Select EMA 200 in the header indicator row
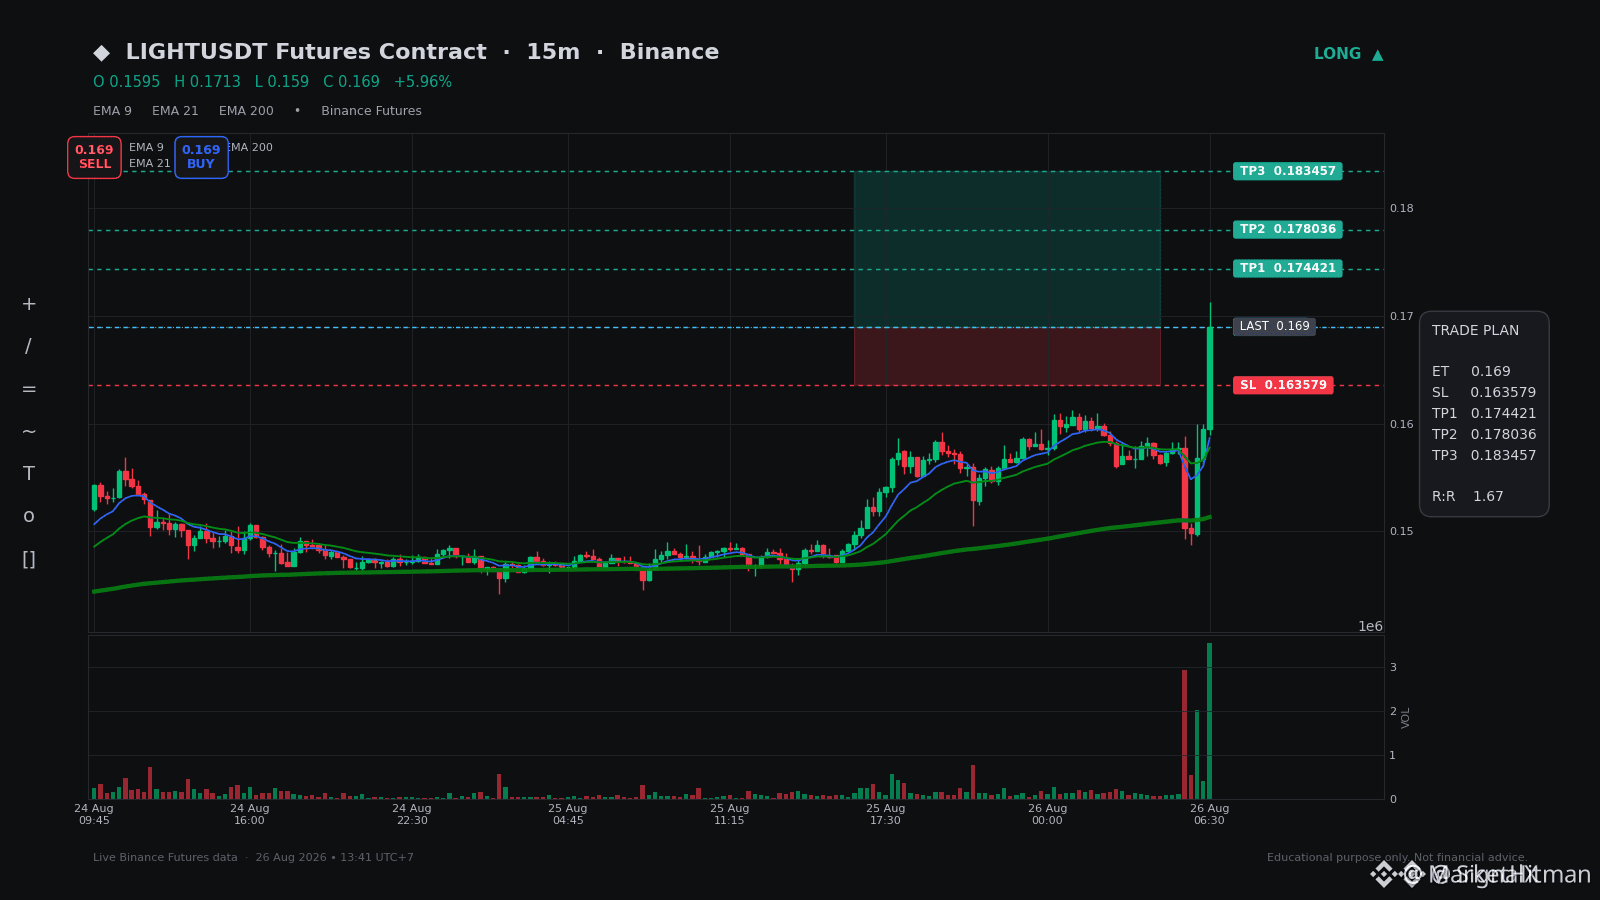Screen dimensions: 1600x900 pyautogui.click(x=246, y=111)
